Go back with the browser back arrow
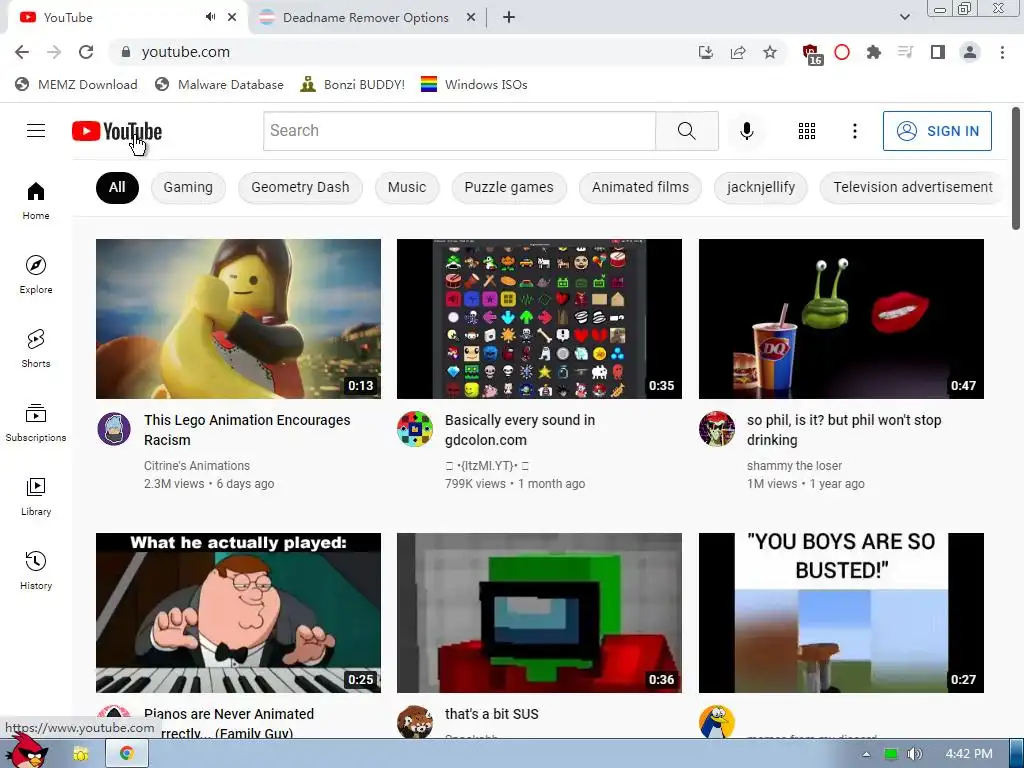The width and height of the screenshot is (1024, 768). 22,52
